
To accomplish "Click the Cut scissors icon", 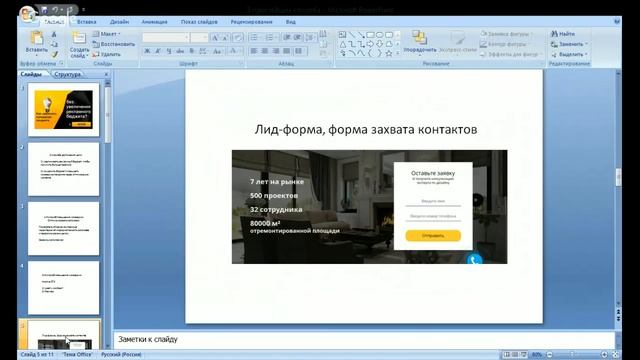I will pos(54,35).
